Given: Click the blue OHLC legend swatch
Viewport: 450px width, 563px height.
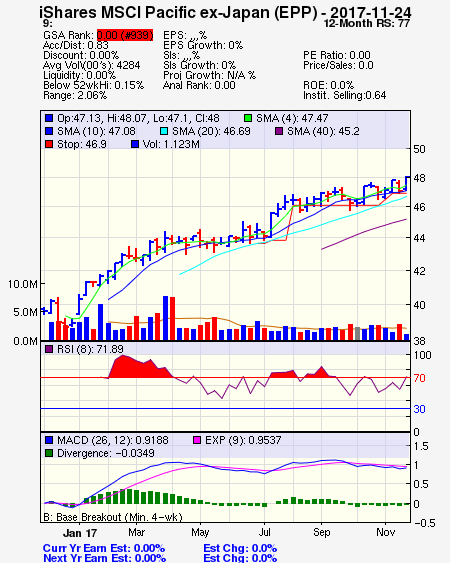Looking at the screenshot, I should pyautogui.click(x=49, y=118).
